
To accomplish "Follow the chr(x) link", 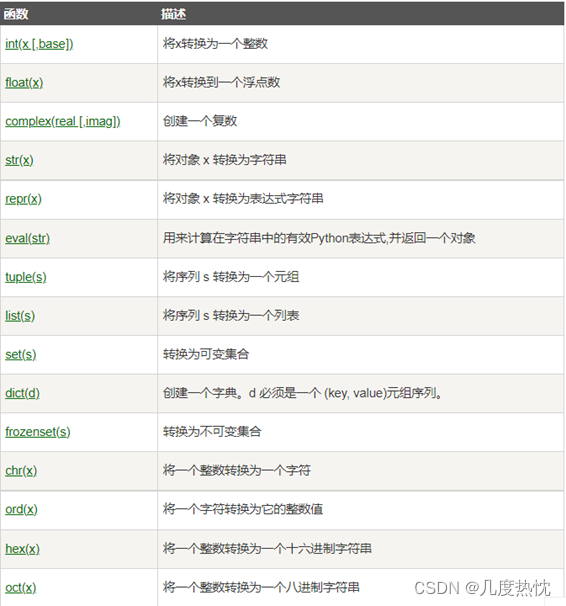I will [21, 471].
